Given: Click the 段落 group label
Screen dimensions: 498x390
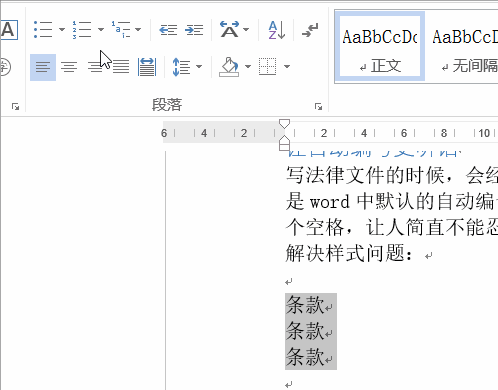Looking at the screenshot, I should (x=167, y=105).
